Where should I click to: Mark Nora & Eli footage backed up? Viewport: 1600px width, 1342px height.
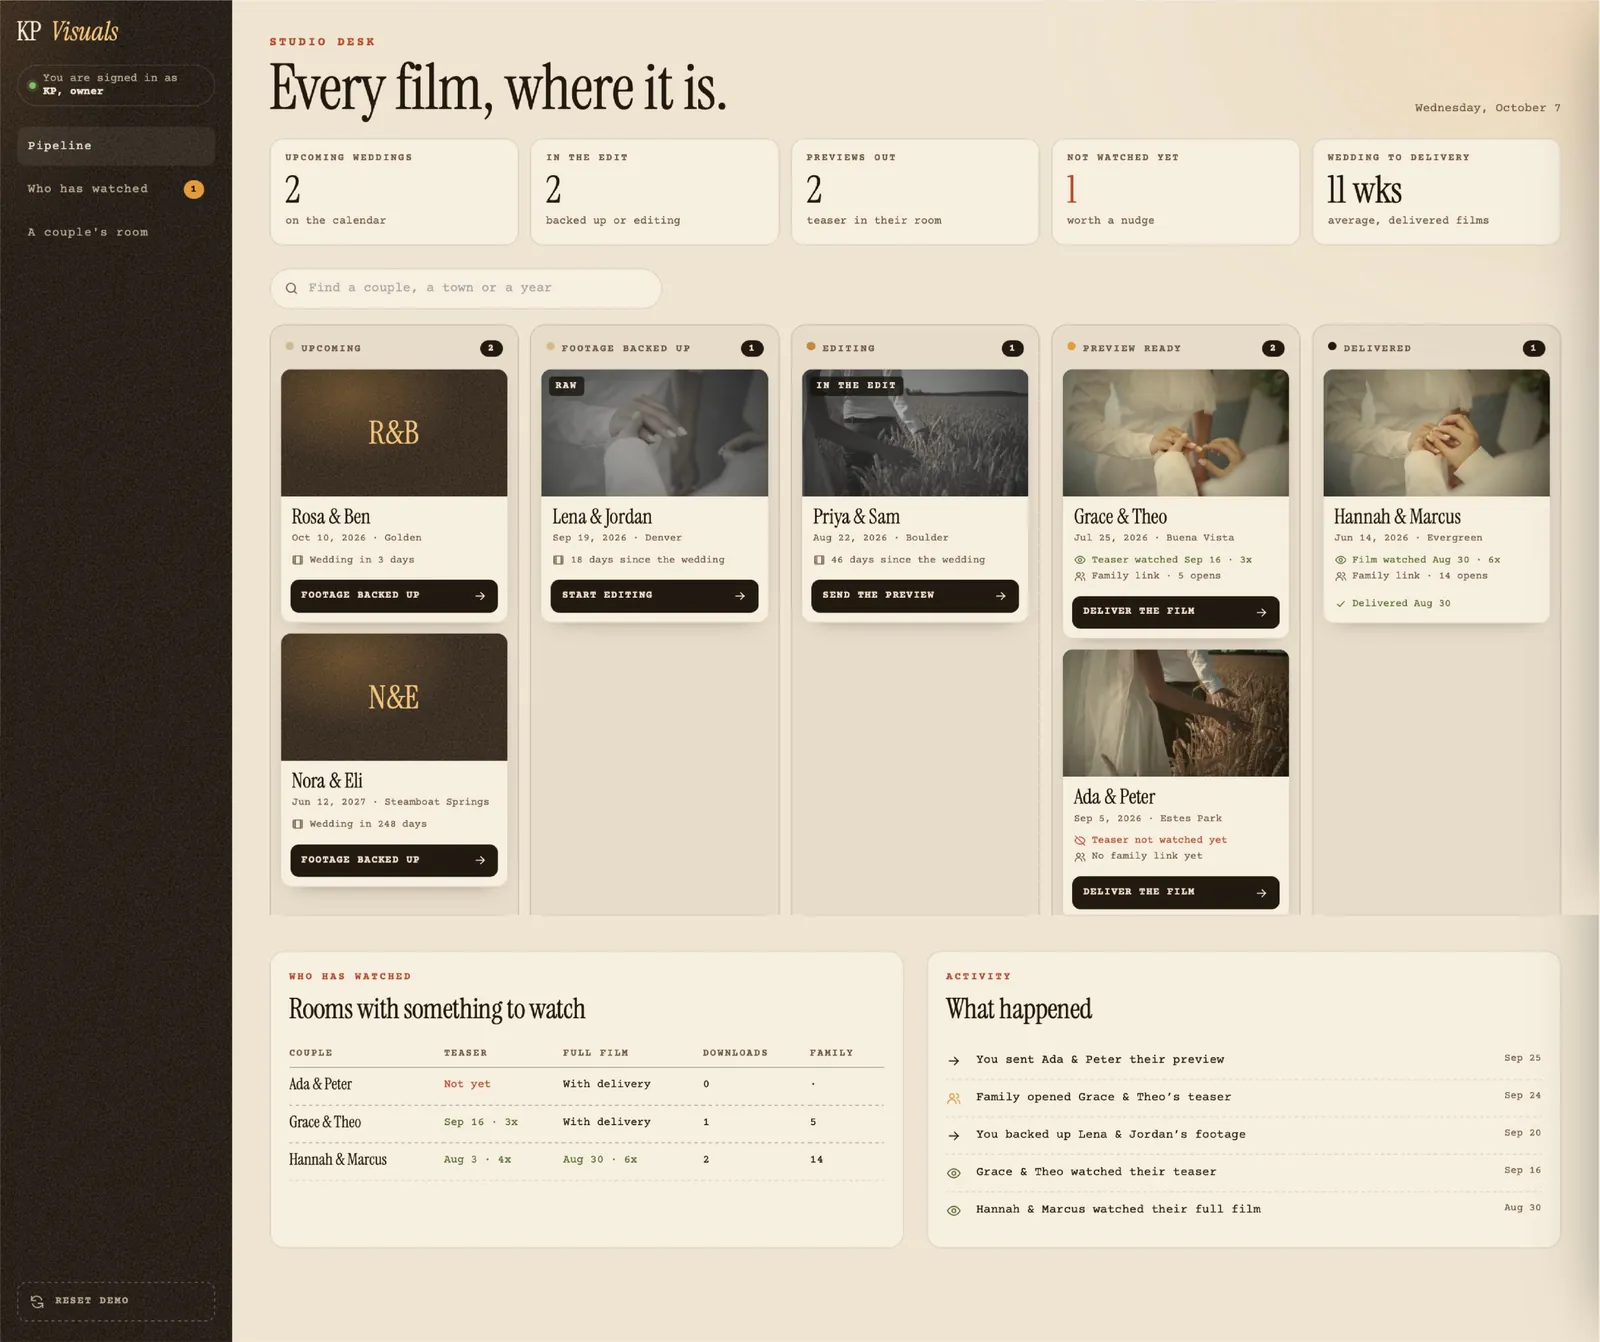click(394, 860)
